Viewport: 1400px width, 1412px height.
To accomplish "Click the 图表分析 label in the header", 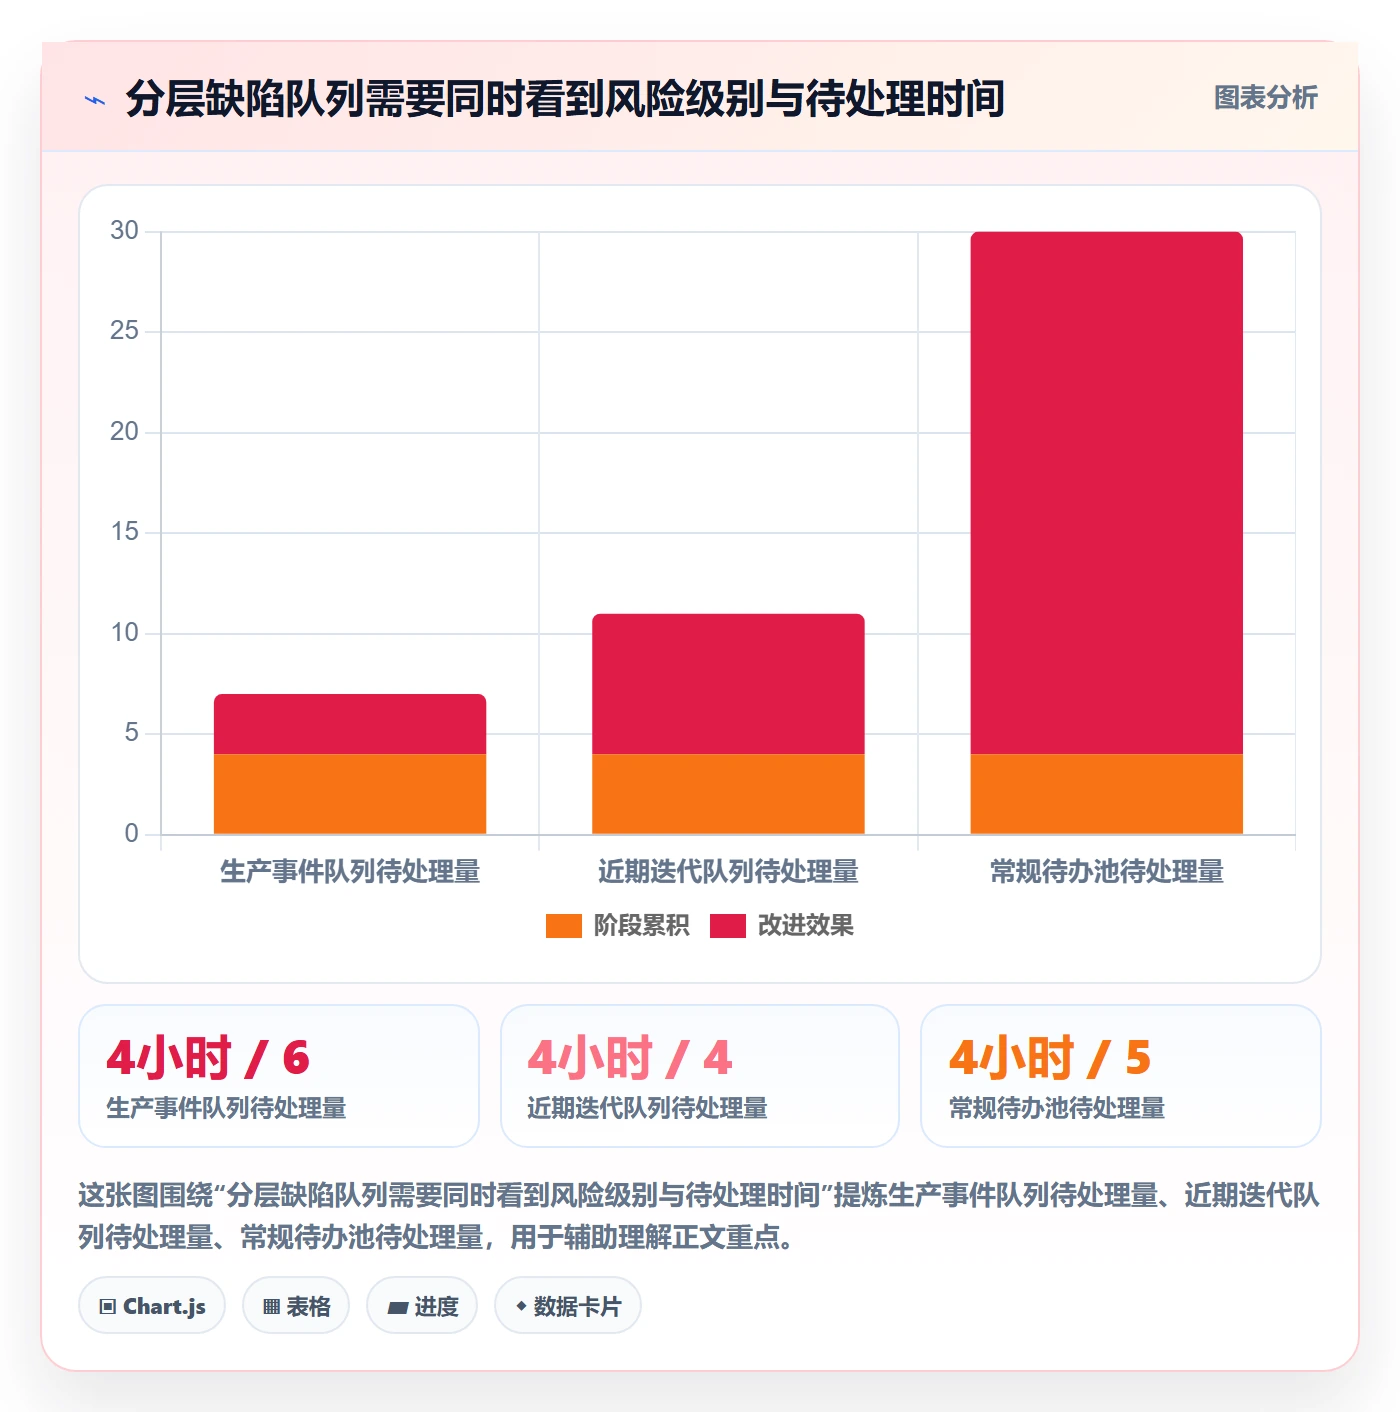I will [1265, 98].
